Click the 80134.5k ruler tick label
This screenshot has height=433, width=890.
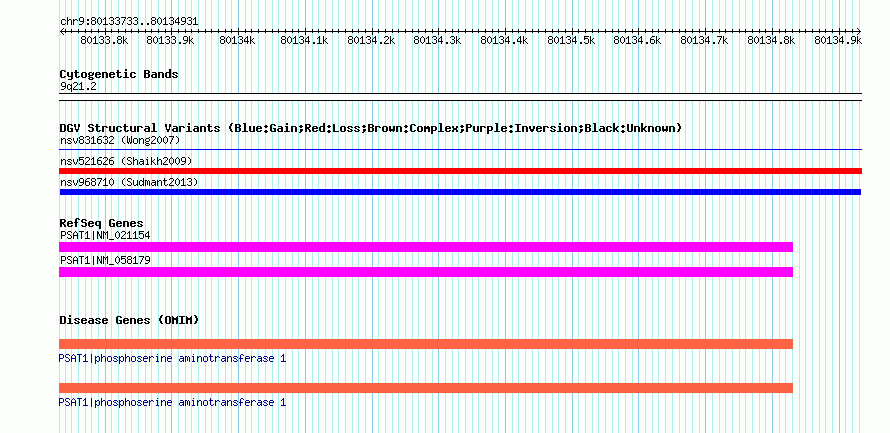point(570,40)
